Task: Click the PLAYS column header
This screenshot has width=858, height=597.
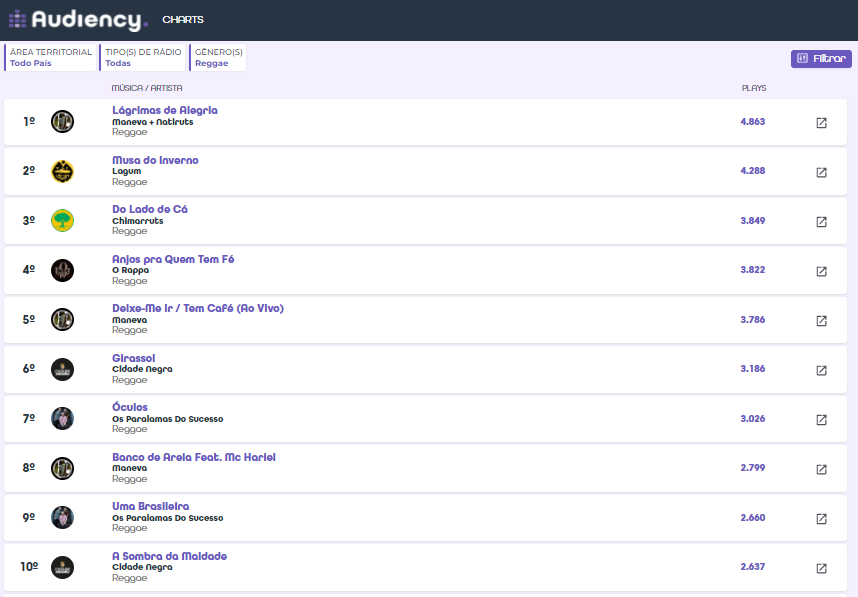Action: (x=754, y=88)
